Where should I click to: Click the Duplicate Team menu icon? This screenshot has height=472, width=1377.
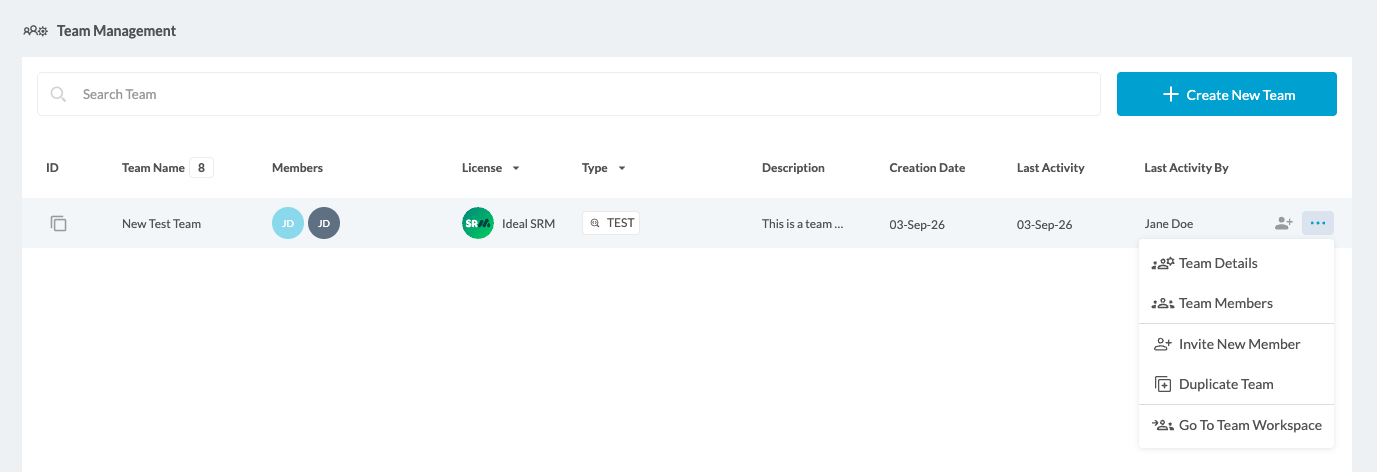click(1163, 384)
